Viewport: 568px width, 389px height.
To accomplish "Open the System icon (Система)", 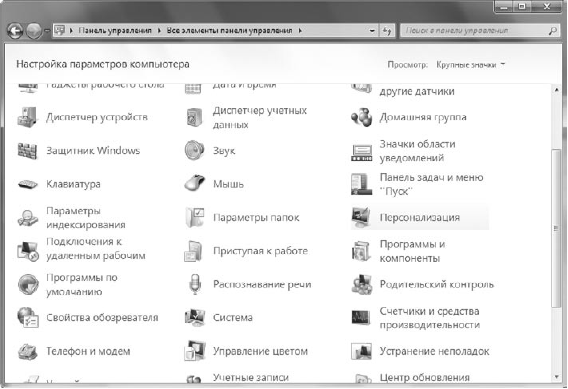I will [195, 317].
